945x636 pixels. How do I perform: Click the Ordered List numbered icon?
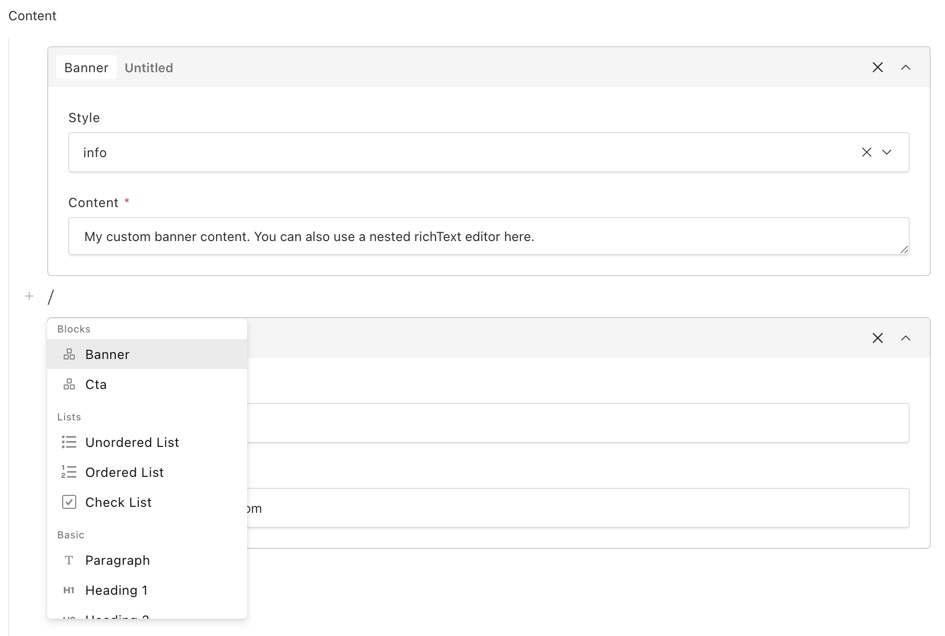69,472
